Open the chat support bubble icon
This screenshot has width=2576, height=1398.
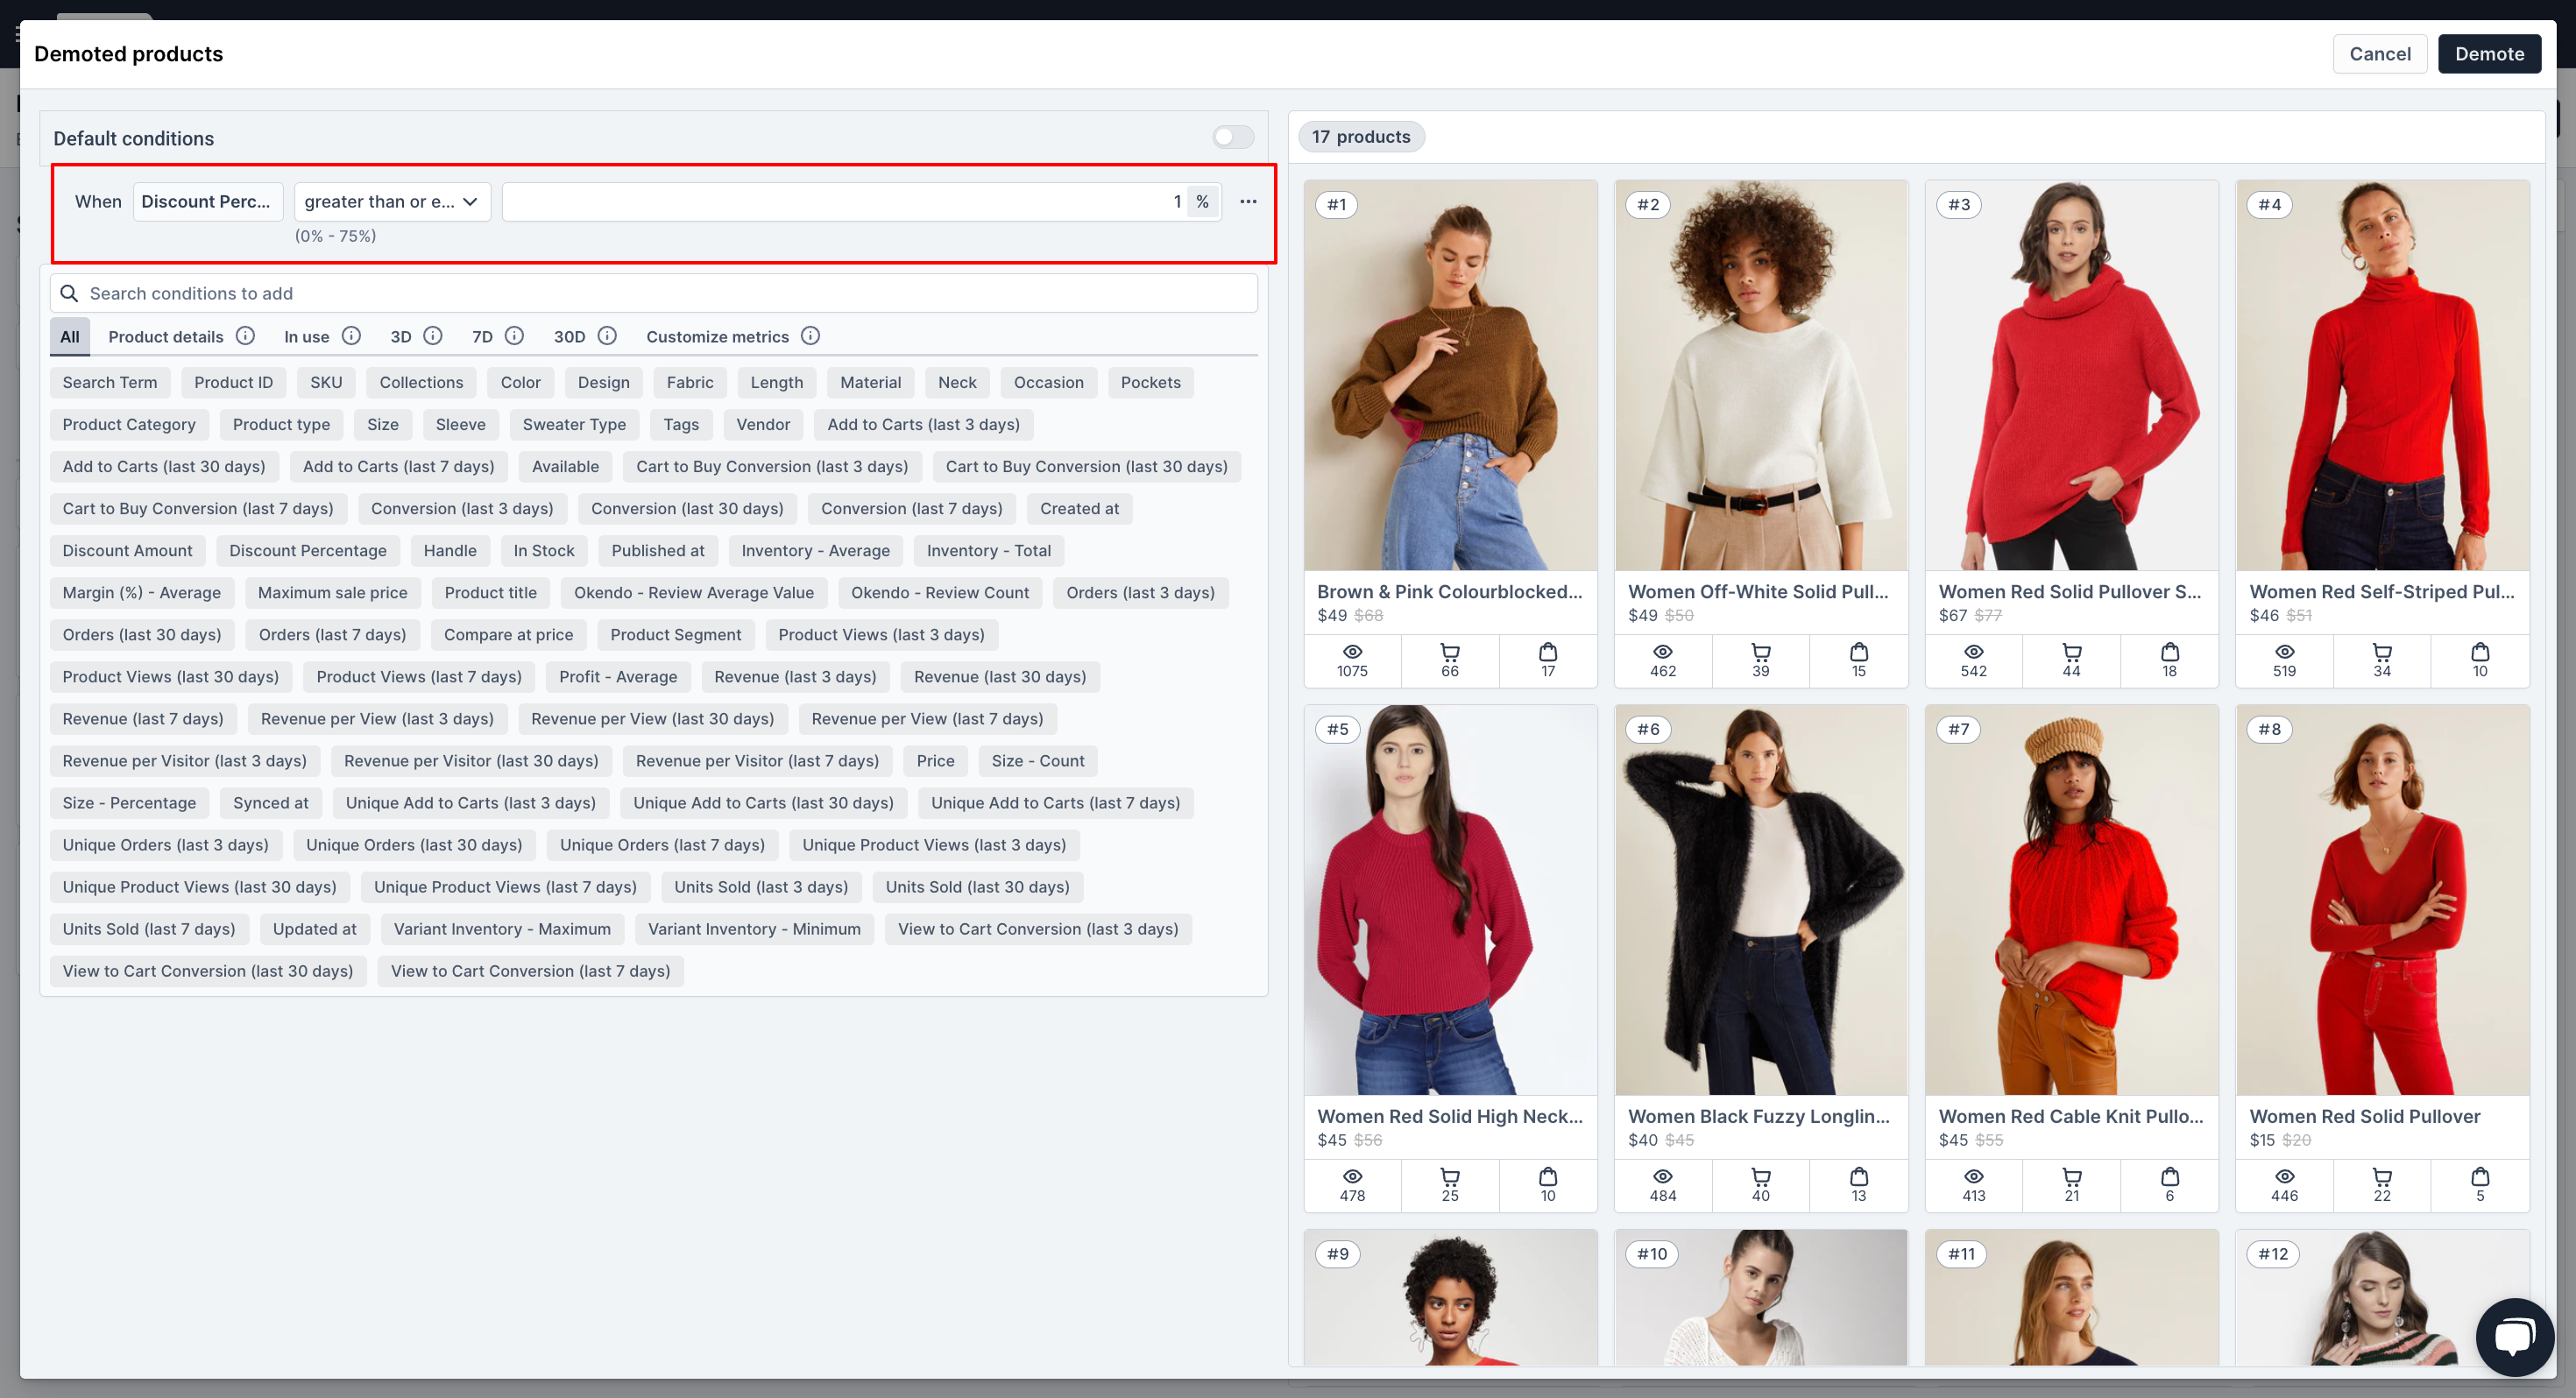[x=2514, y=1336]
